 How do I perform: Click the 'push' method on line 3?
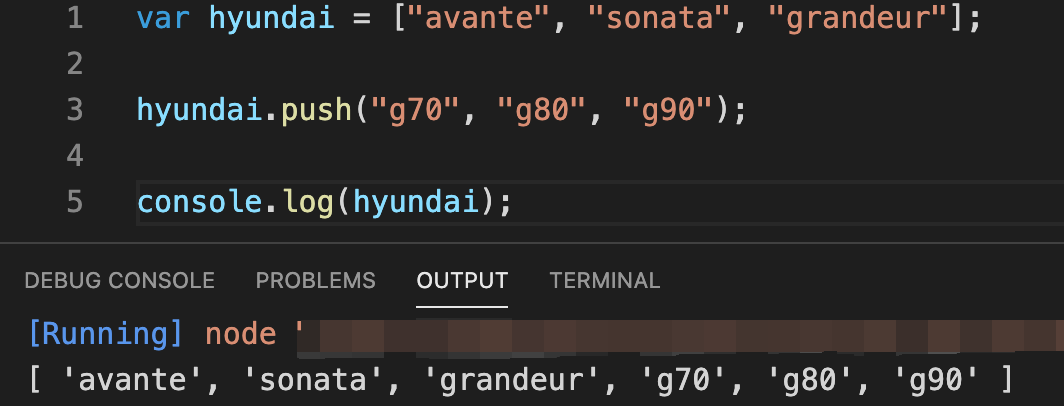point(316,110)
